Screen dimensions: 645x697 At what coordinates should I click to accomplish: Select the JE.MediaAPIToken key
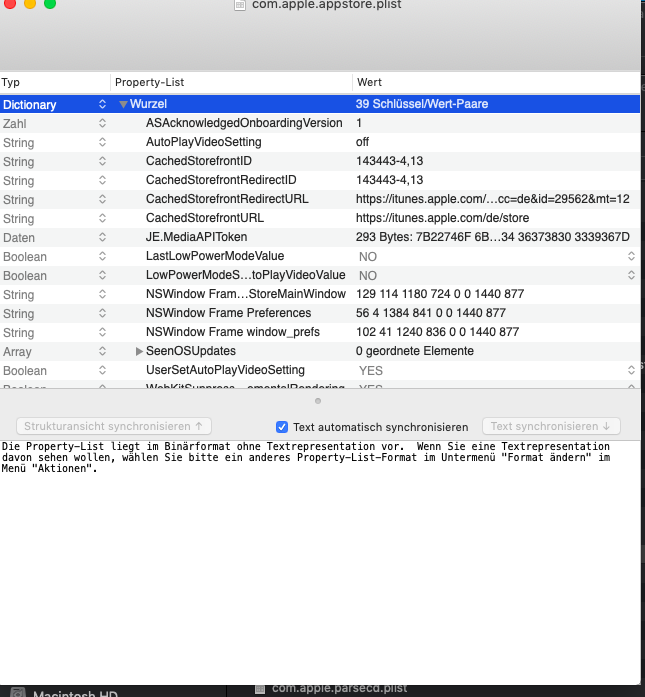[x=196, y=237]
